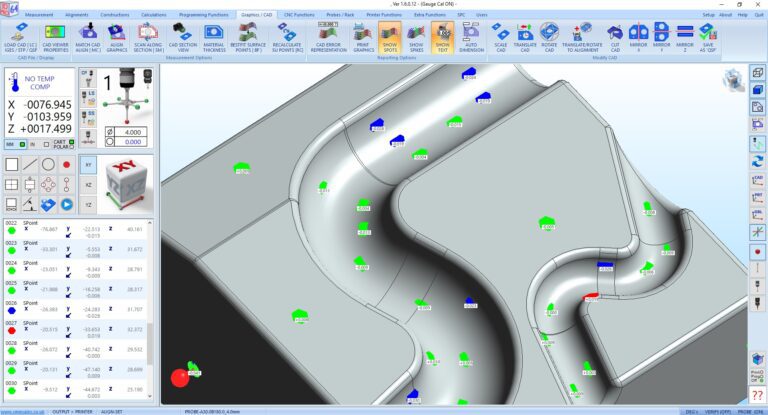Select the bolt-circle pattern tool
Viewport: 768px width, 415px height.
[x=48, y=185]
